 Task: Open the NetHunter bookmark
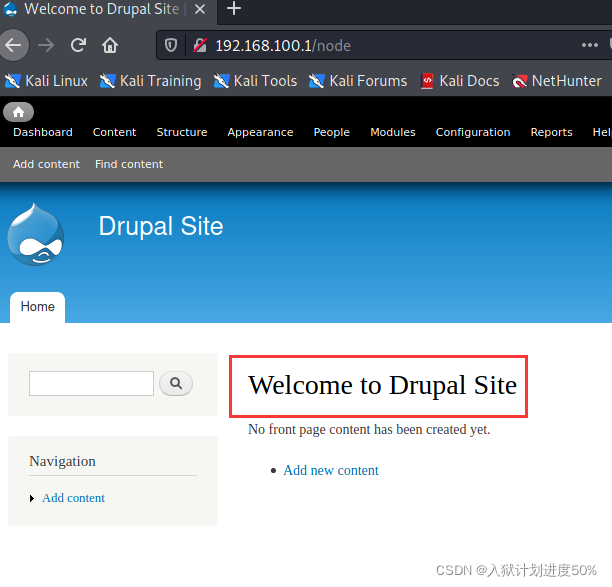click(557, 81)
